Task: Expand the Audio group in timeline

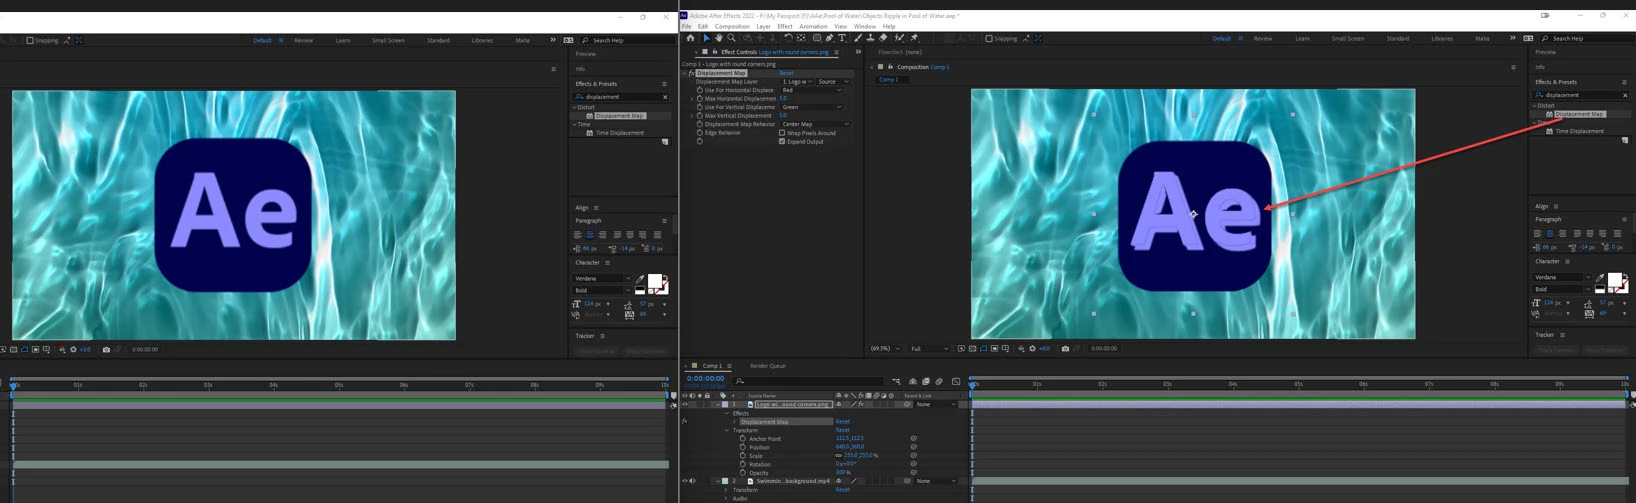Action: (725, 498)
